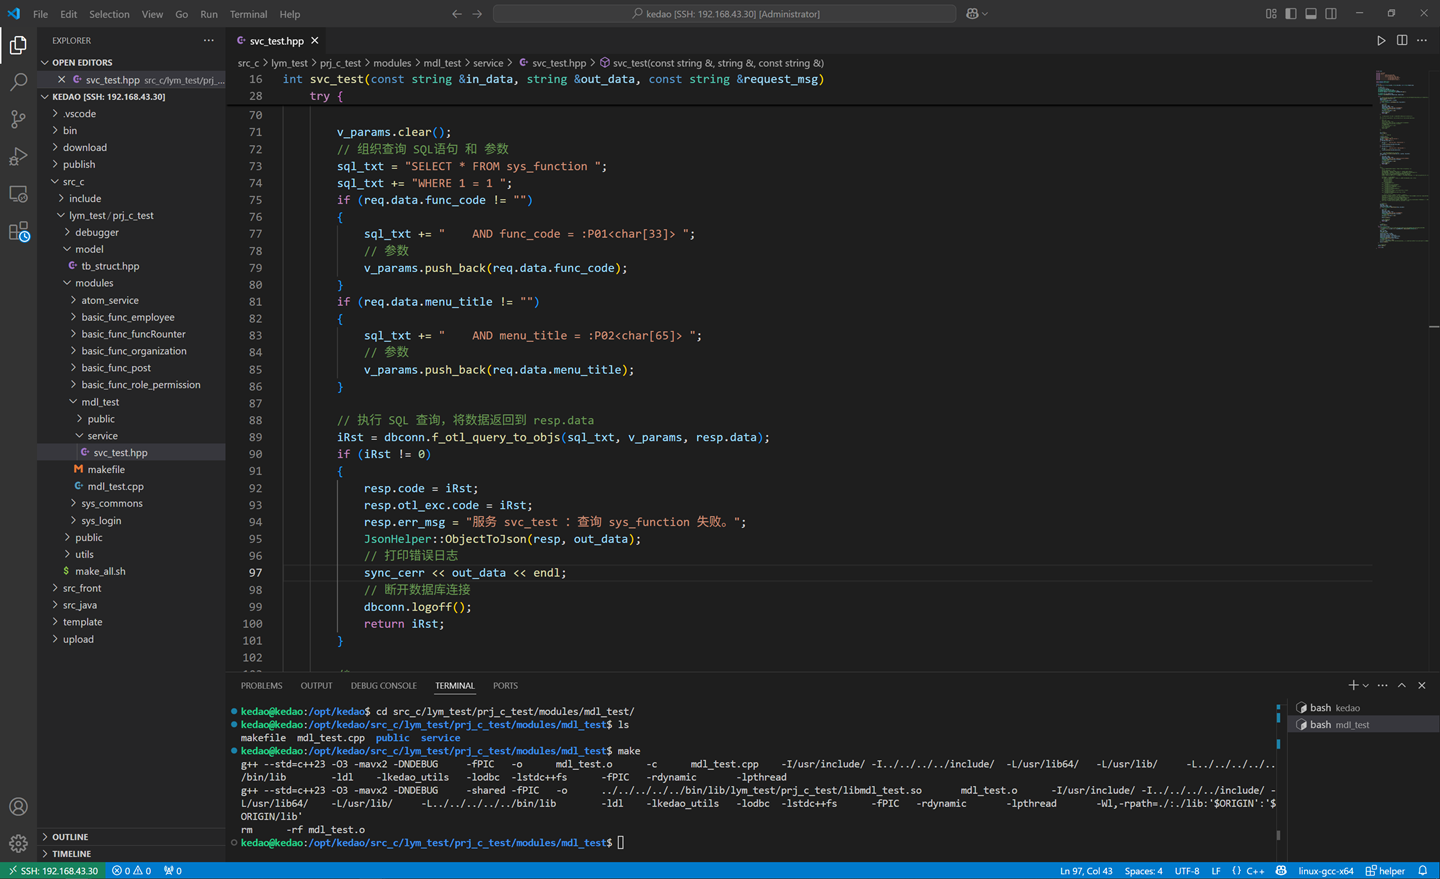The height and width of the screenshot is (879, 1440).
Task: Open the makefile in explorer
Action: point(131,470)
